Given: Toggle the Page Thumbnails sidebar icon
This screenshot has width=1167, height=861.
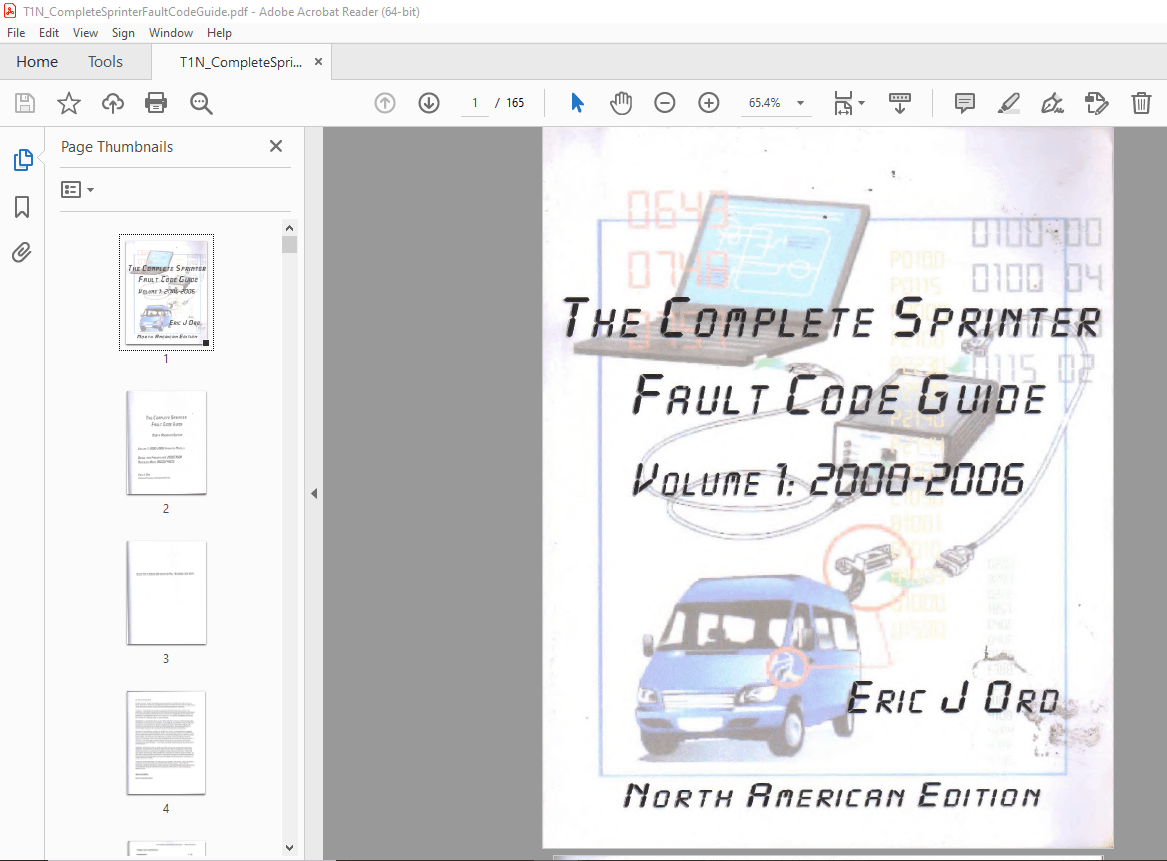Looking at the screenshot, I should [22, 157].
